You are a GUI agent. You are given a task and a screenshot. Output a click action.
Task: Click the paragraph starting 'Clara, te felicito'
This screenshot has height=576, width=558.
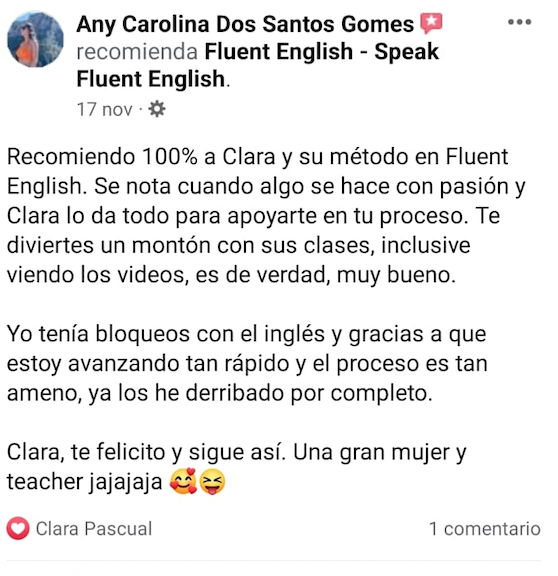tap(237, 467)
